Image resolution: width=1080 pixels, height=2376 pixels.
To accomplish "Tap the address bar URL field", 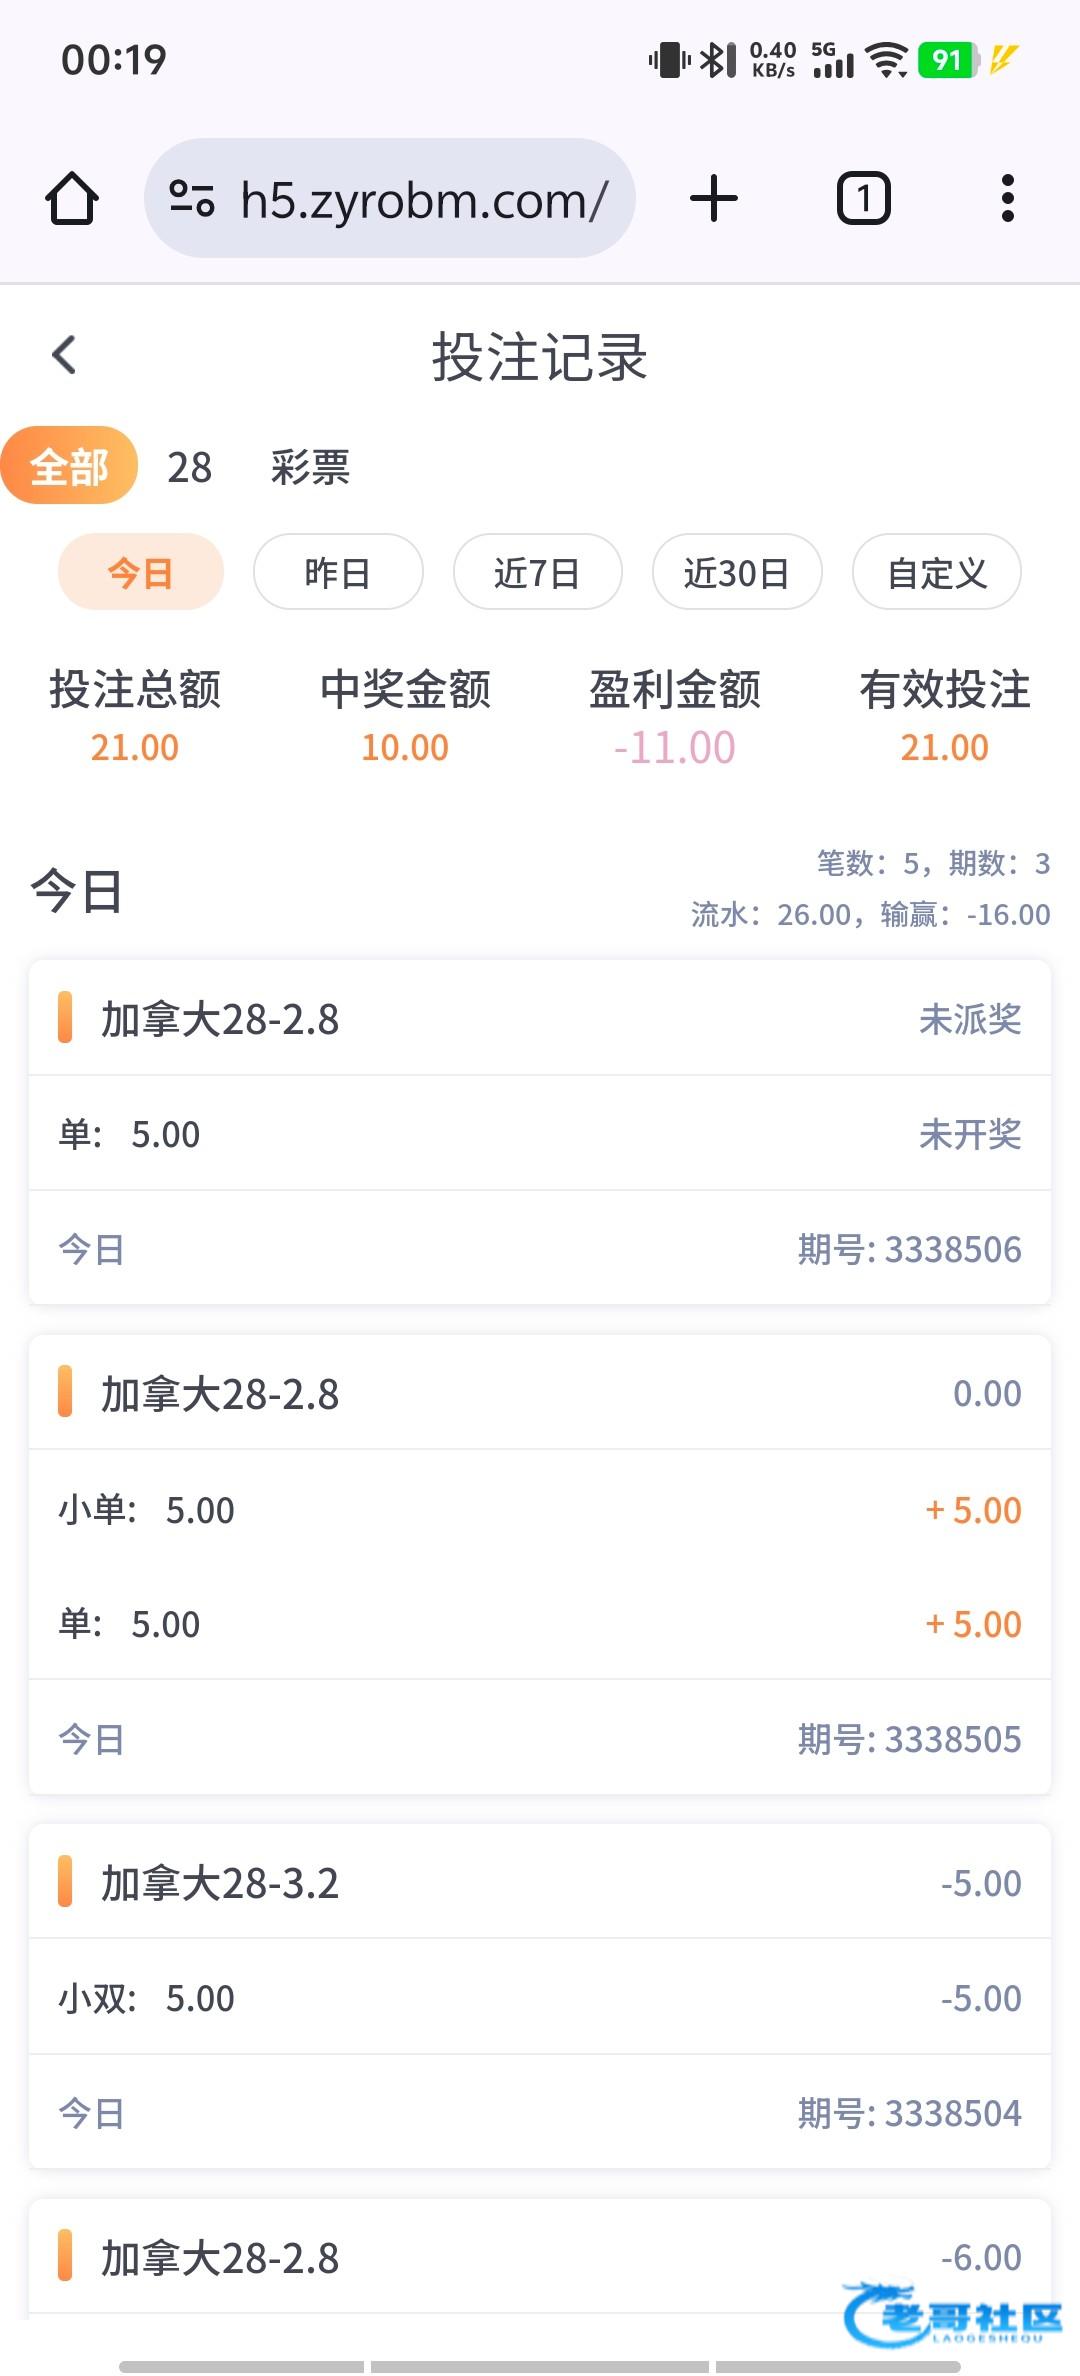I will click(424, 200).
